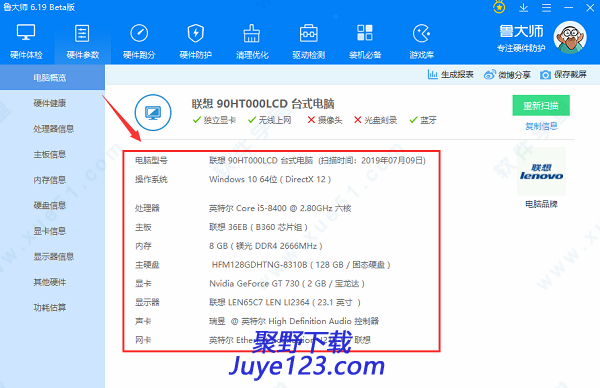The height and width of the screenshot is (388, 600).
Task: Click the 保存截屏 camera icon
Action: (545, 75)
